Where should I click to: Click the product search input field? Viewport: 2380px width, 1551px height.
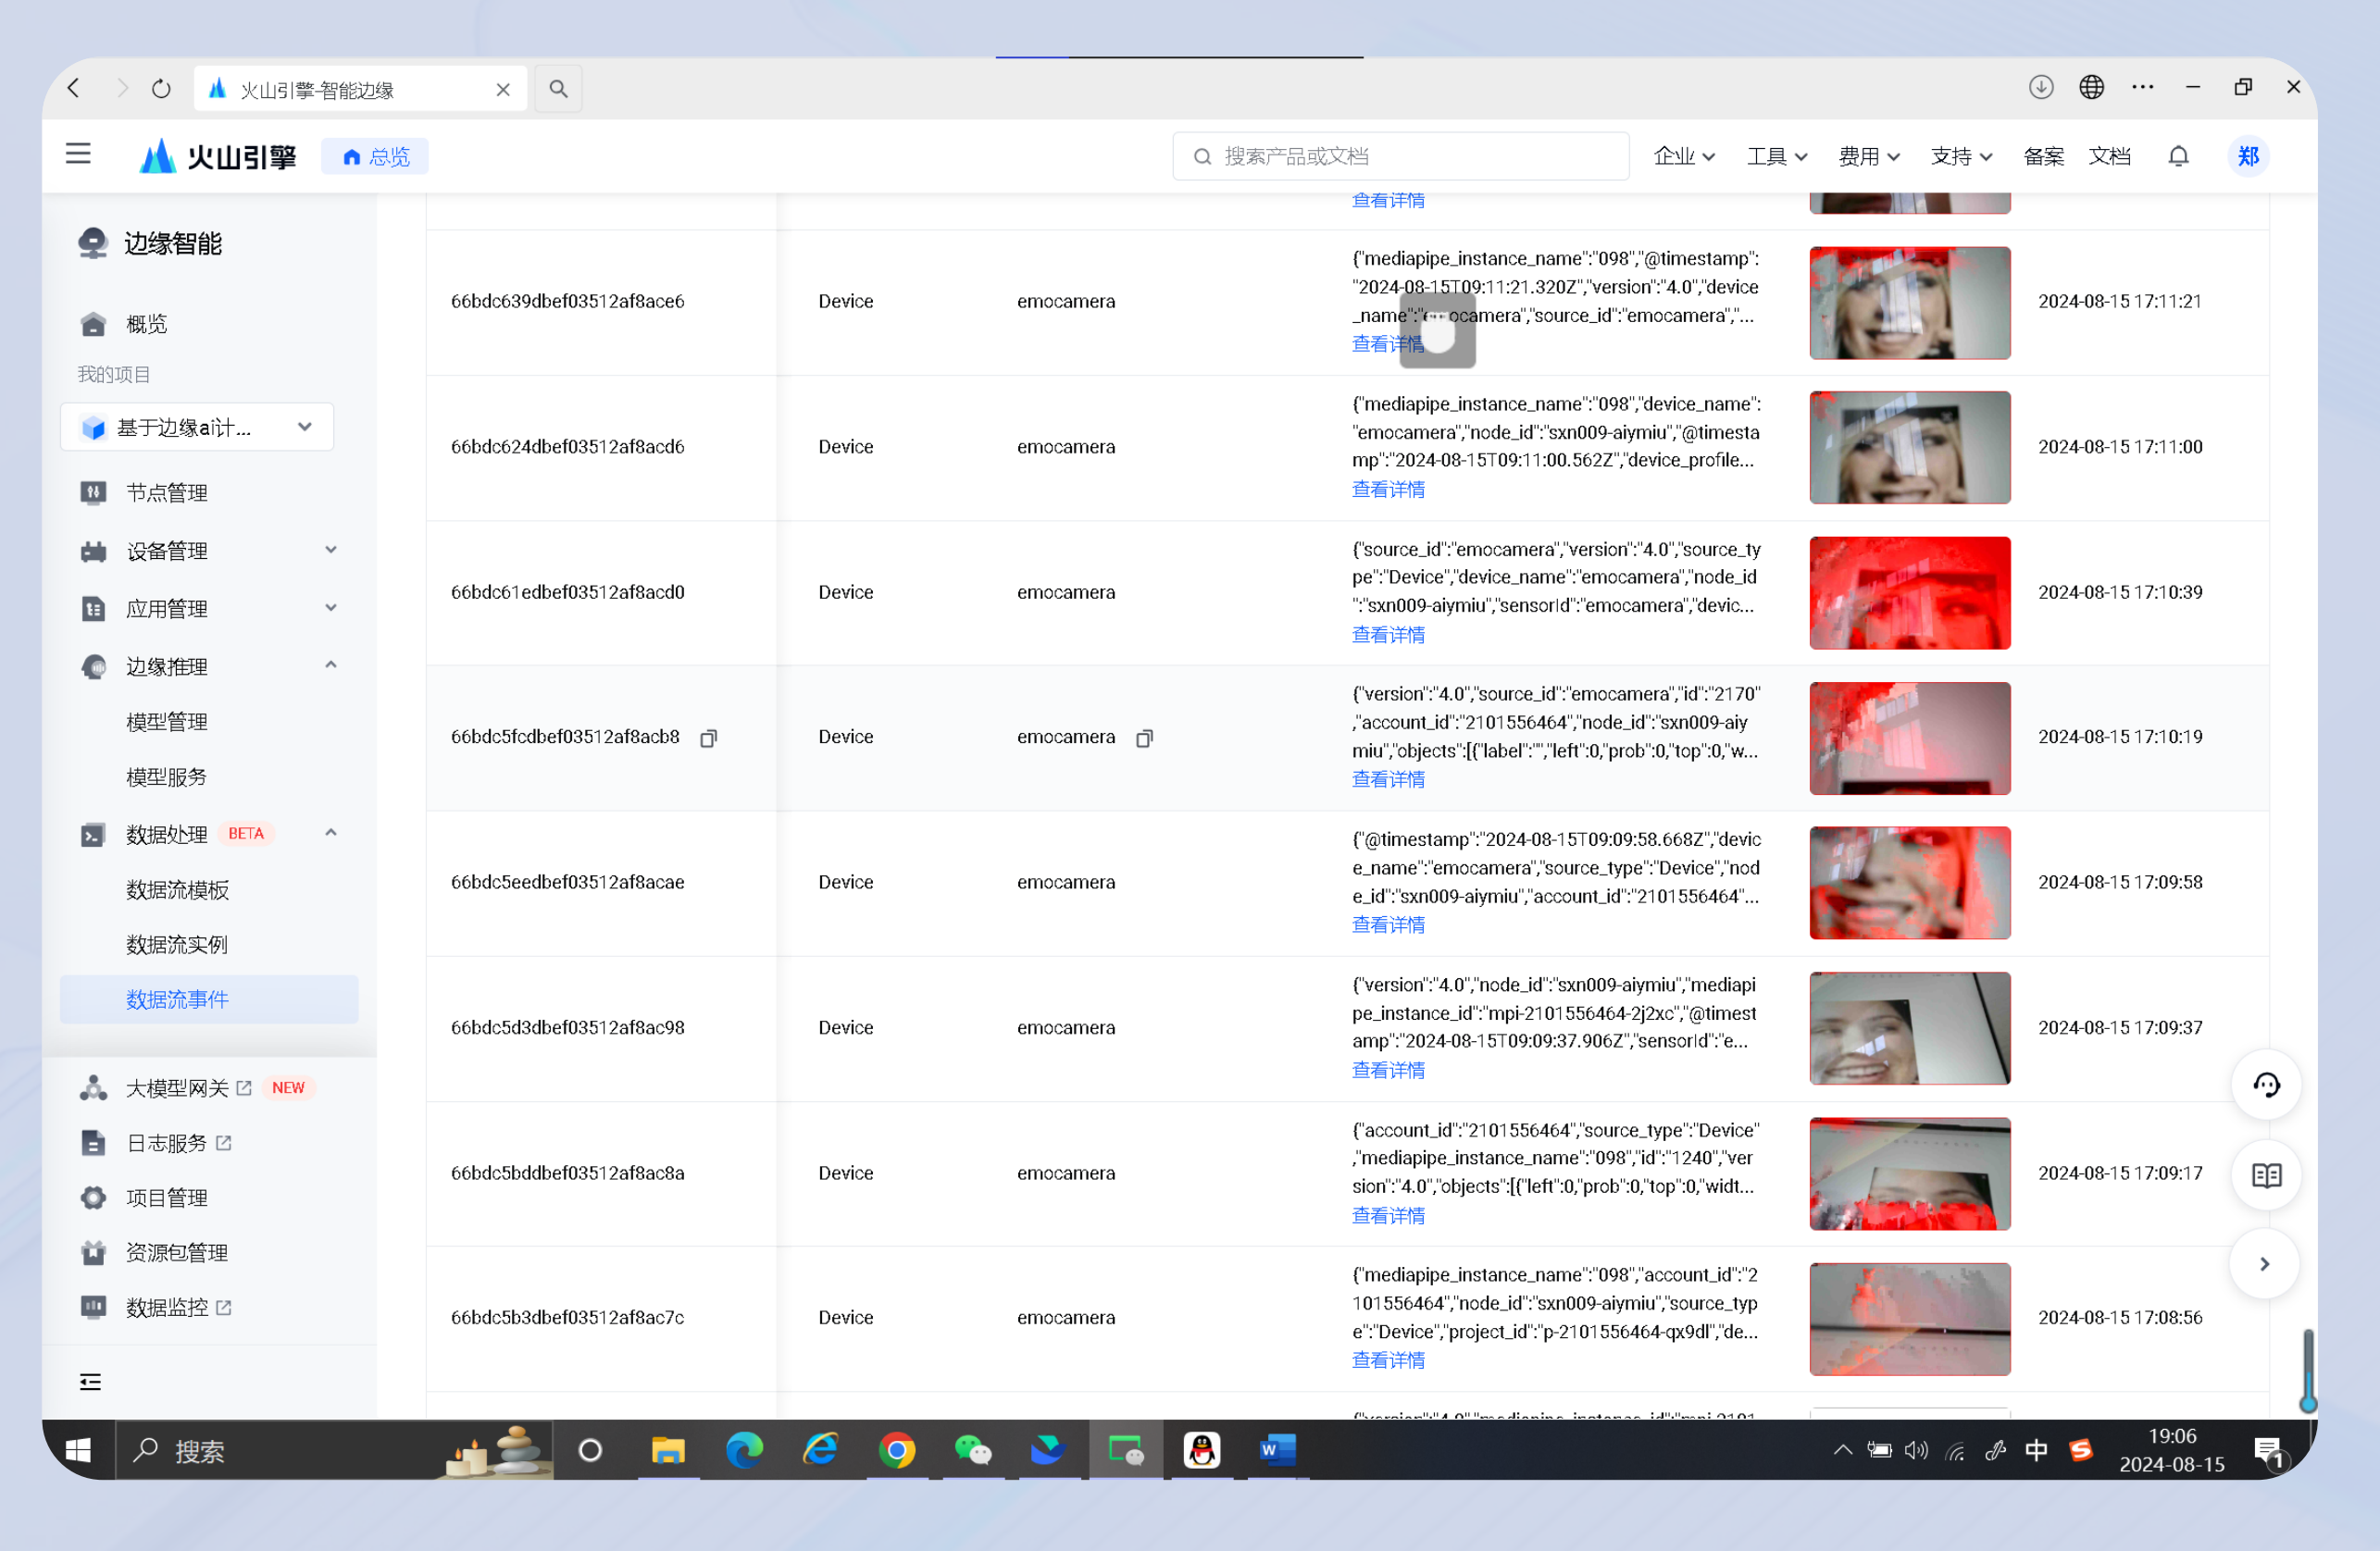click(x=1400, y=156)
